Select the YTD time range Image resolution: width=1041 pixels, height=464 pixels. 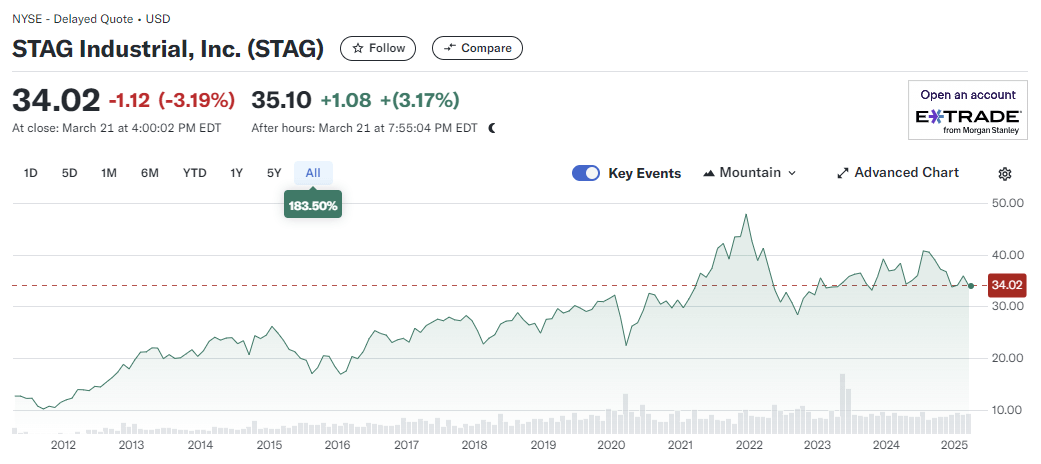click(x=195, y=173)
